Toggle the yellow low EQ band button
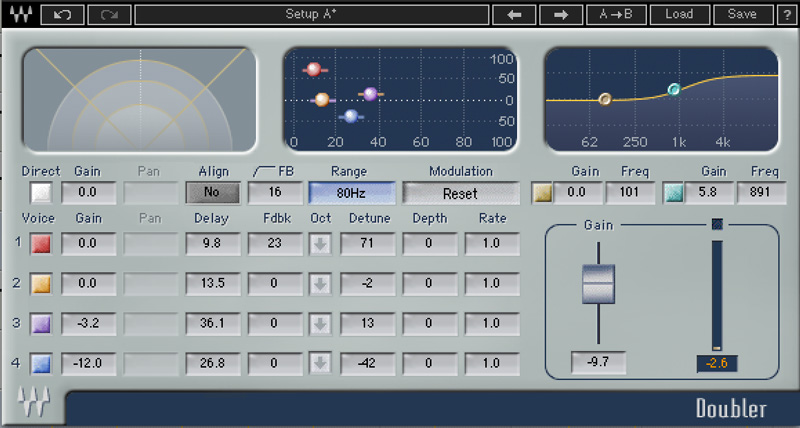 tap(543, 193)
